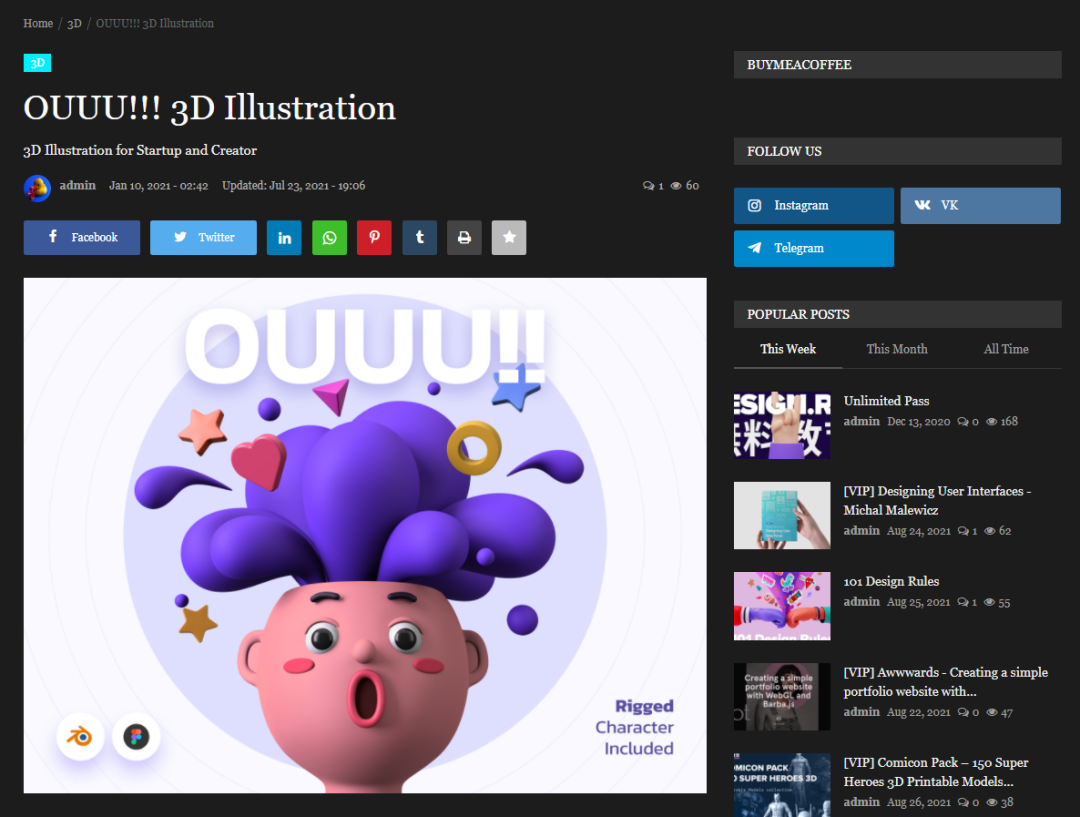Image resolution: width=1080 pixels, height=817 pixels.
Task: Switch to the All Time tab
Action: tap(1006, 349)
